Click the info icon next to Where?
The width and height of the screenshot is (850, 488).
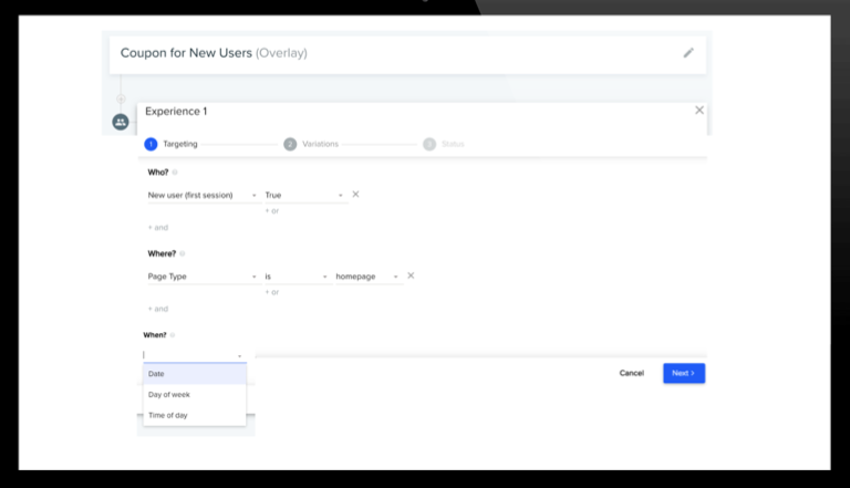(184, 254)
